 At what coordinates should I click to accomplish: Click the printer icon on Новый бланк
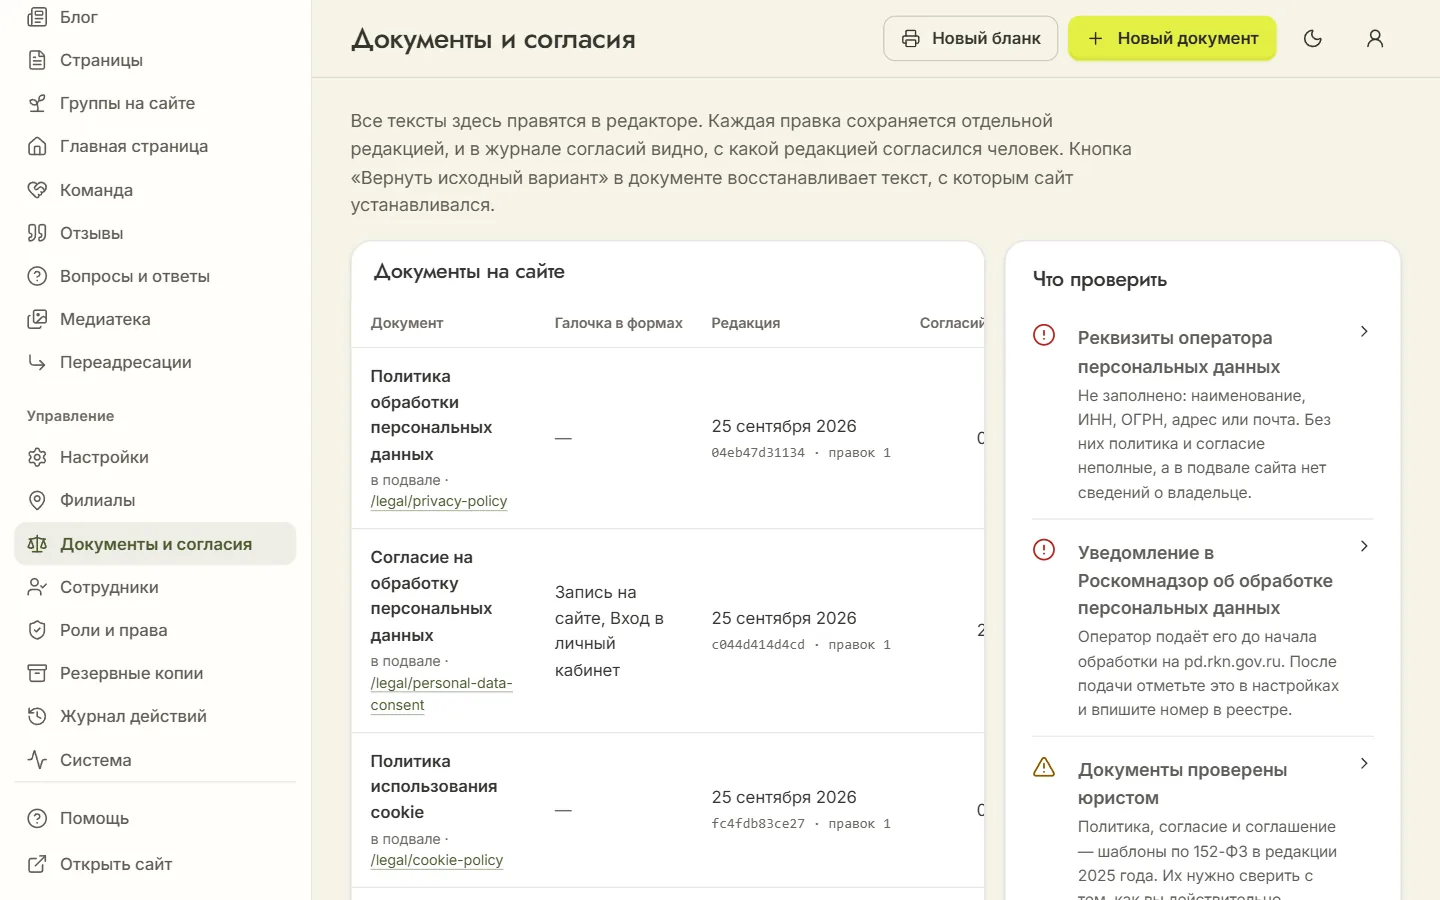910,38
